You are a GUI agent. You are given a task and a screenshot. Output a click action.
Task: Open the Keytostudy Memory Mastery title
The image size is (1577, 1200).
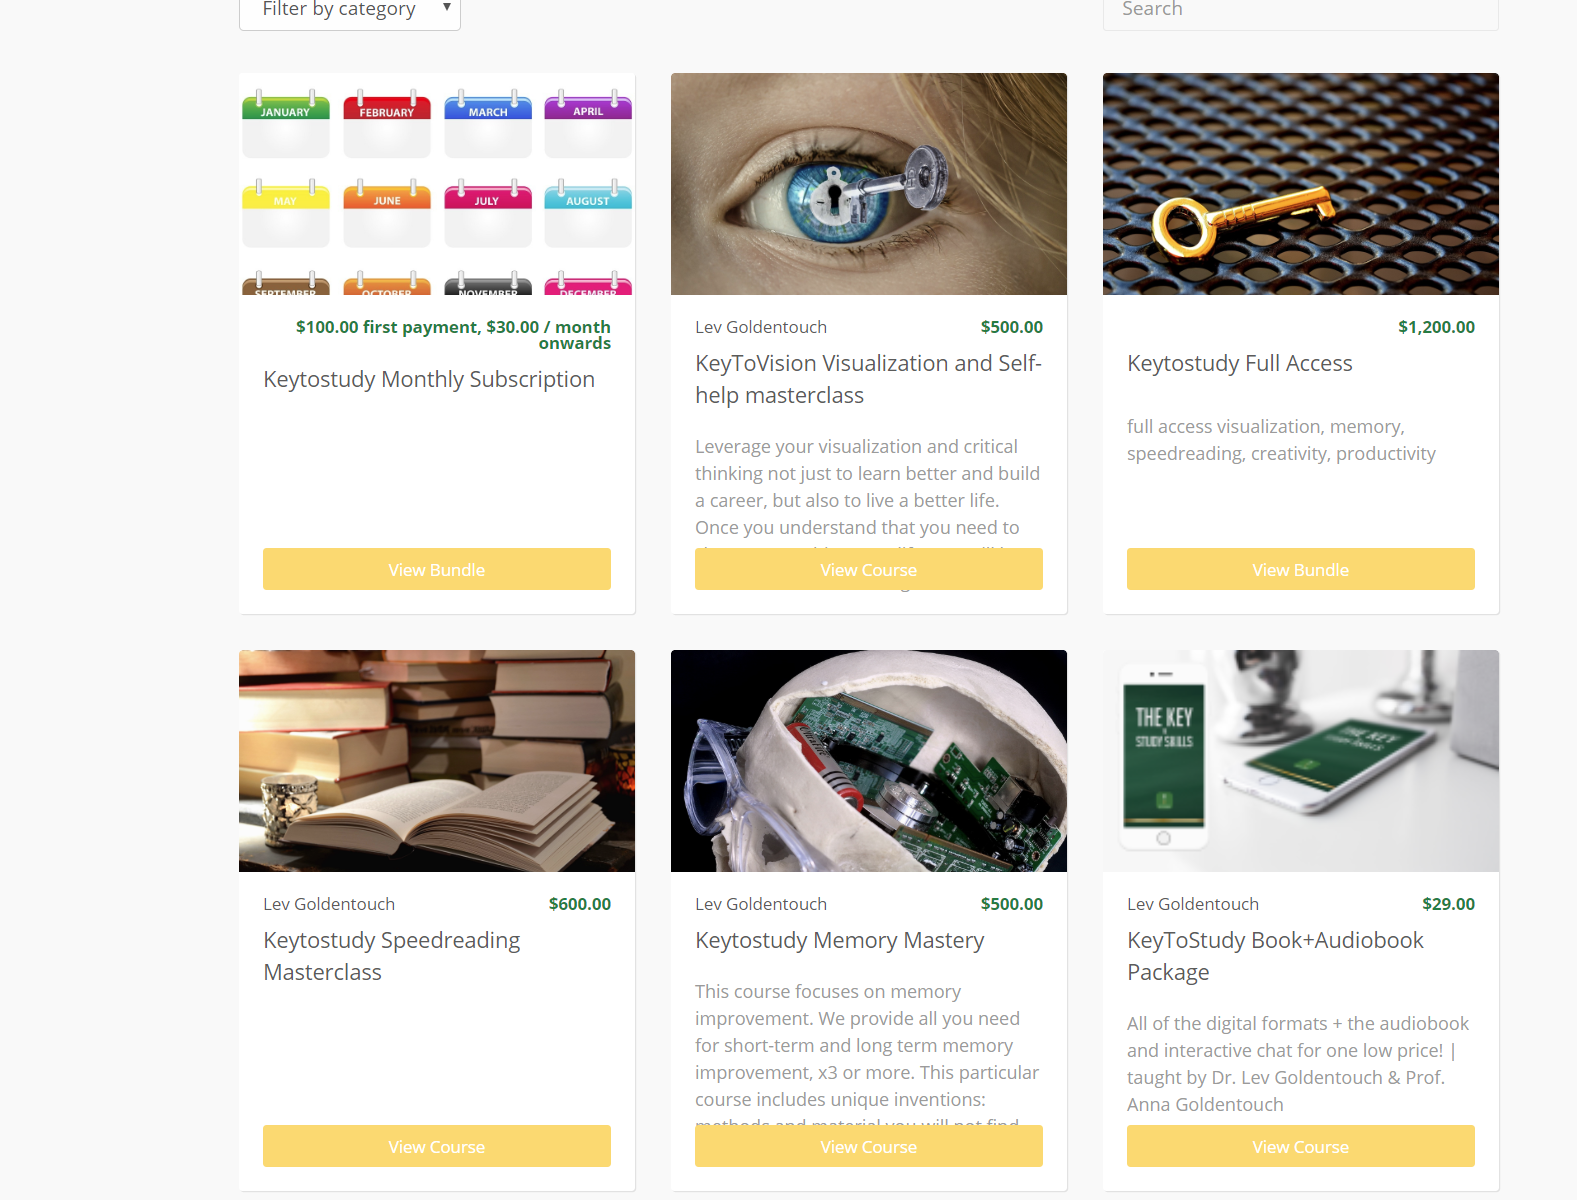pos(840,940)
